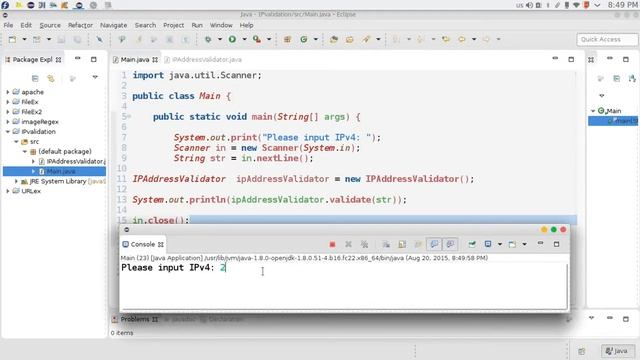Toggle Word Wrap in the Console toolbar
Screen dimensions: 640x360
pyautogui.click(x=418, y=244)
